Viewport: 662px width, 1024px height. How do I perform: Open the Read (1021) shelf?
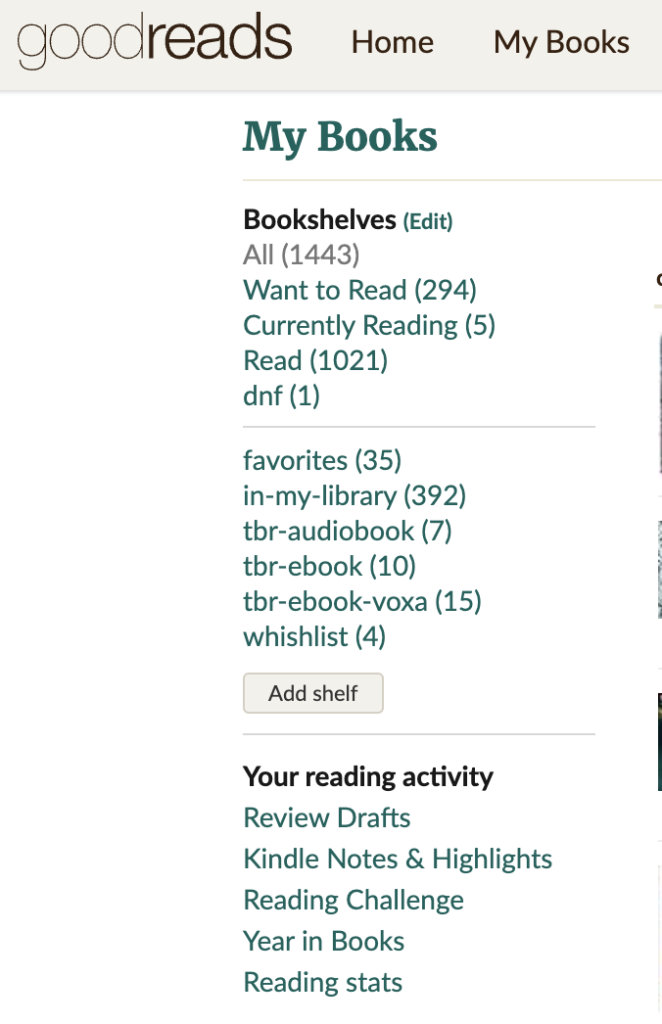click(315, 360)
